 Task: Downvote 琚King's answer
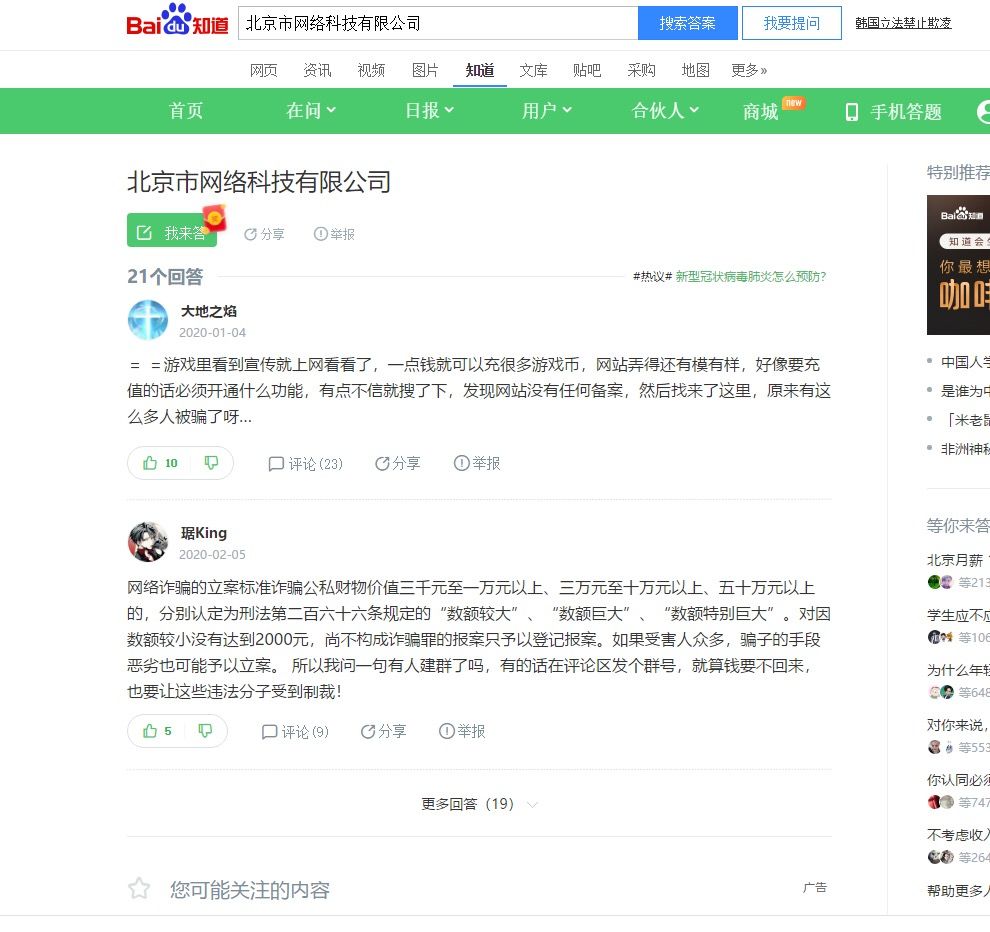pyautogui.click(x=205, y=731)
